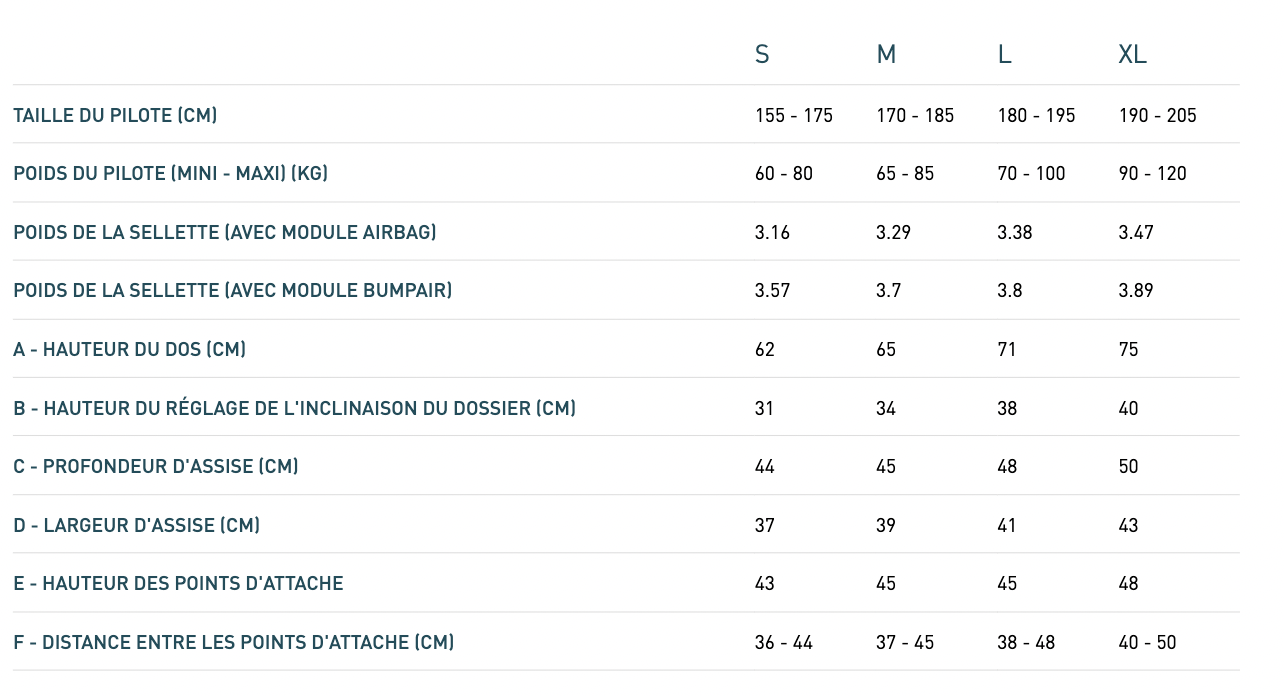Select the A - Hauteur du dos label
The width and height of the screenshot is (1284, 696).
tap(129, 350)
